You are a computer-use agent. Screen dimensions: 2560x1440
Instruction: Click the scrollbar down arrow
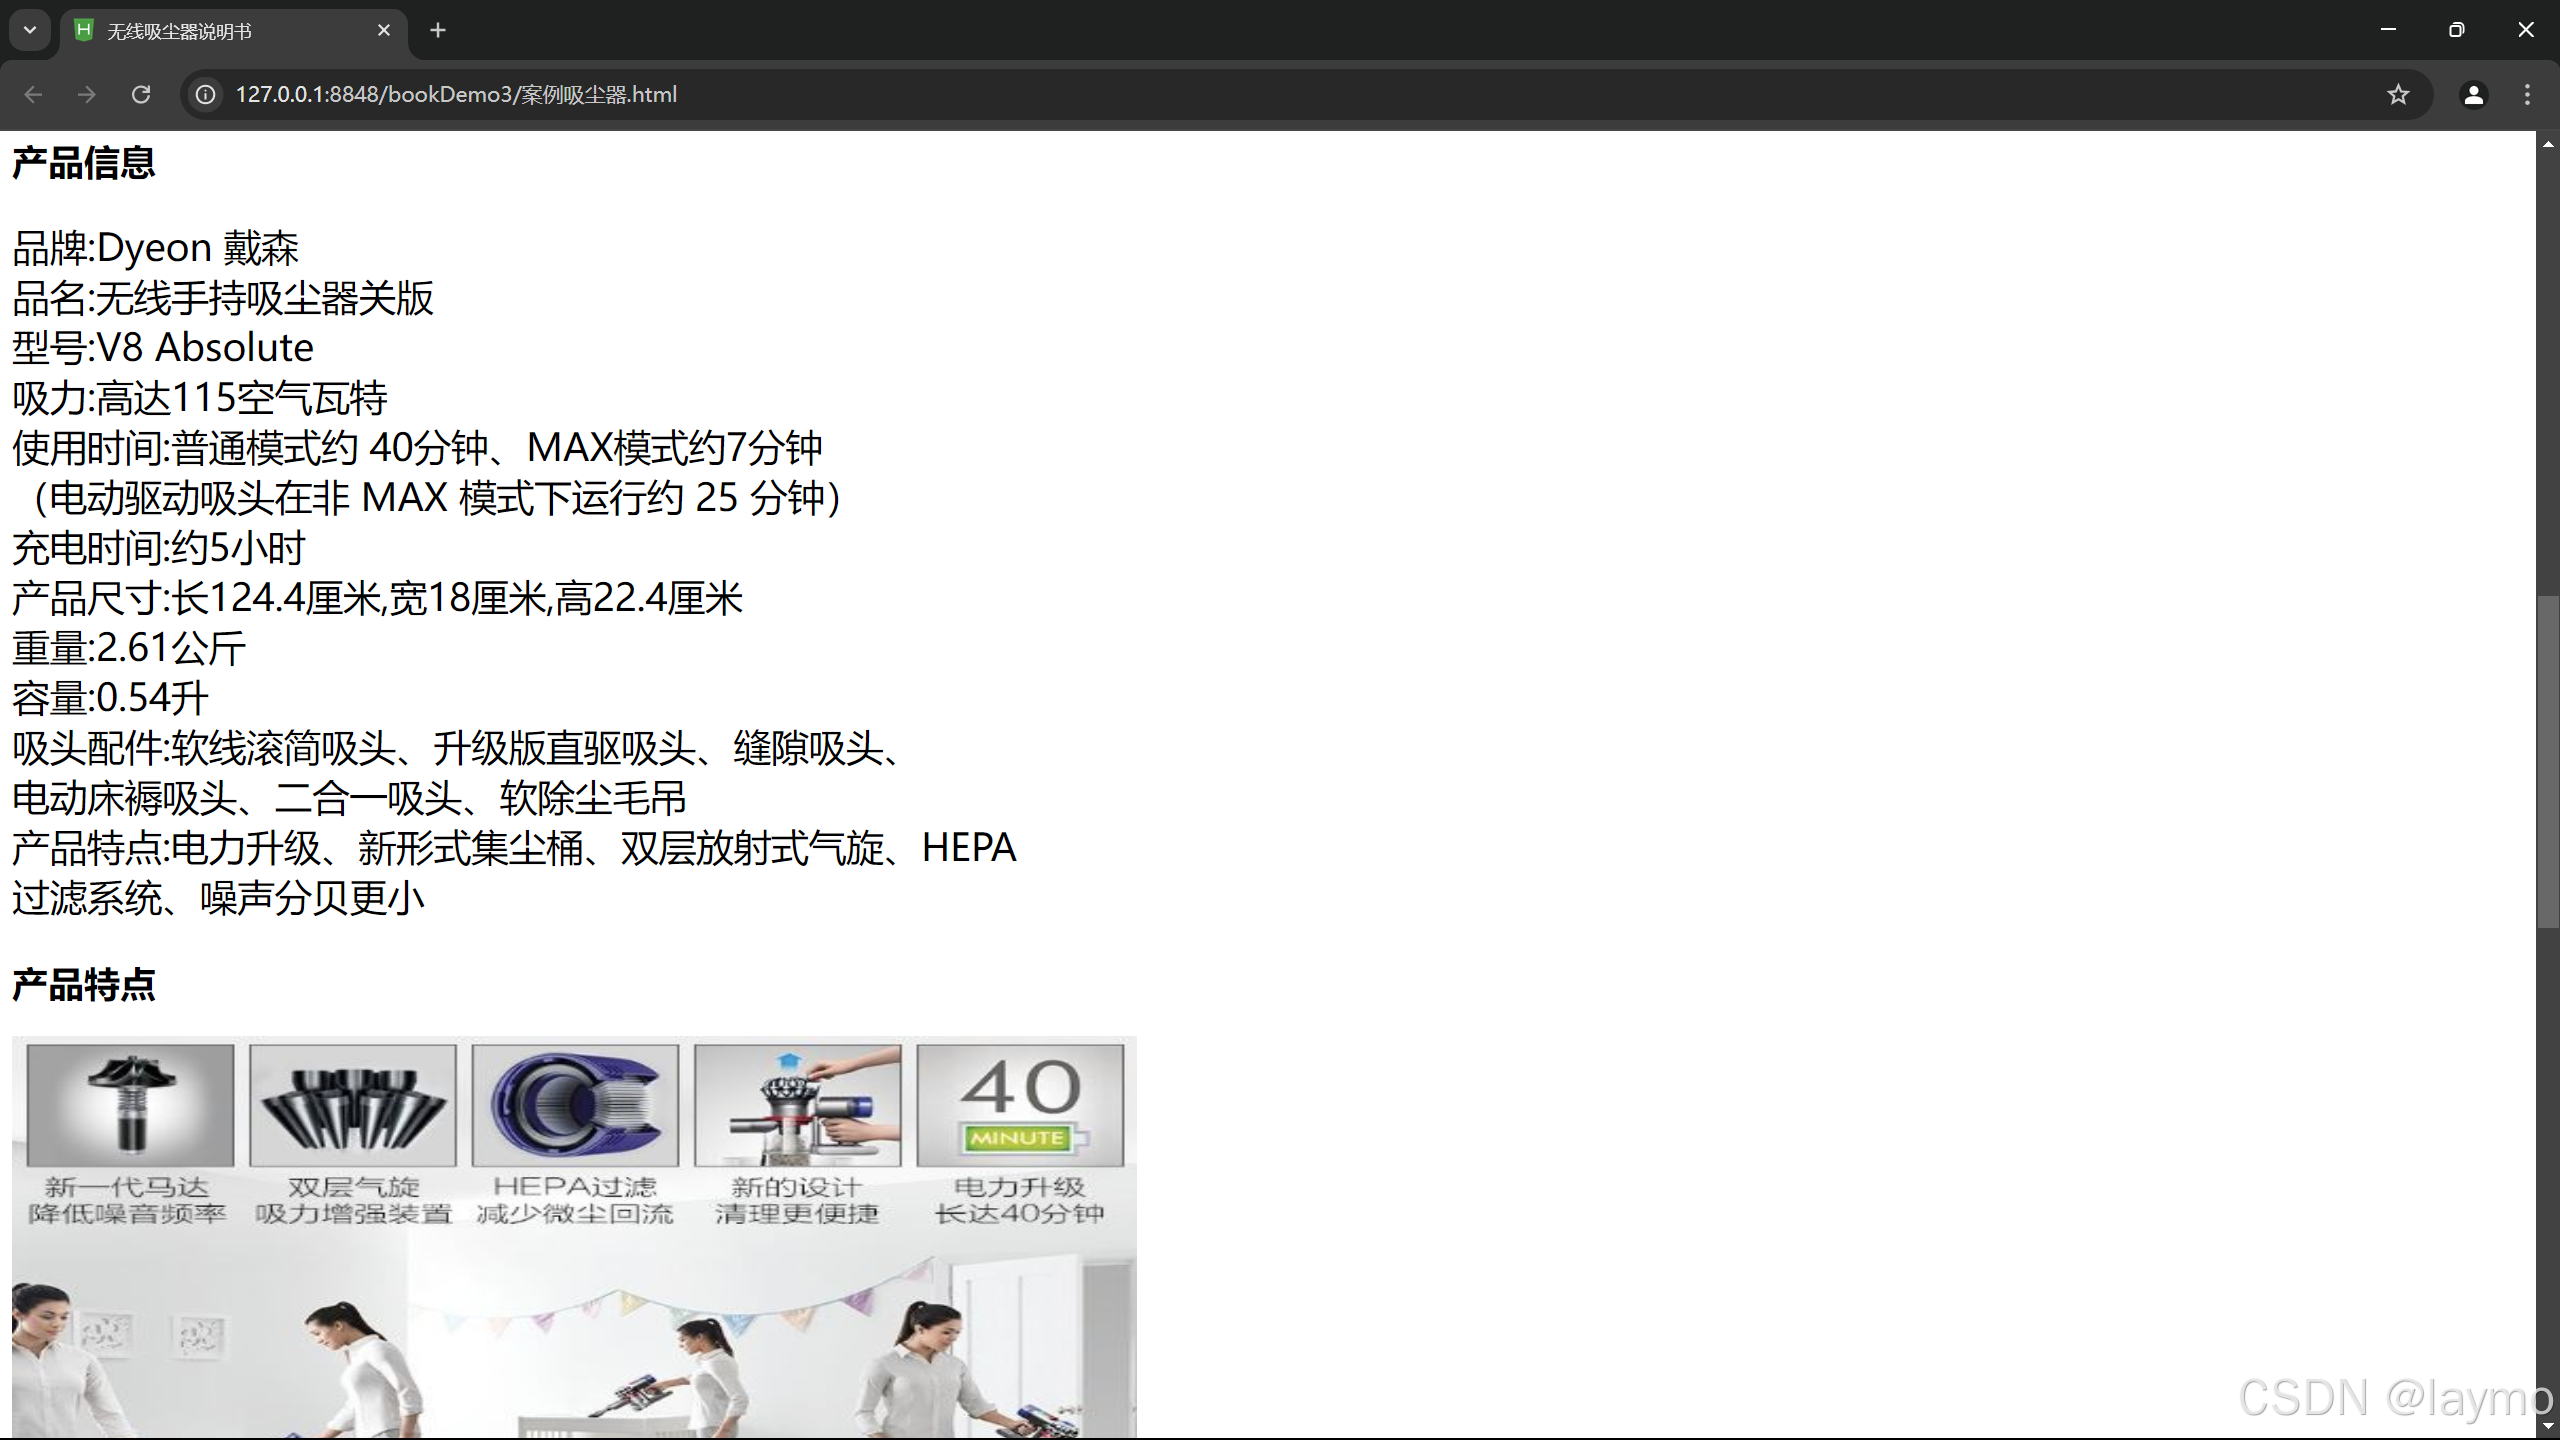point(2547,1426)
